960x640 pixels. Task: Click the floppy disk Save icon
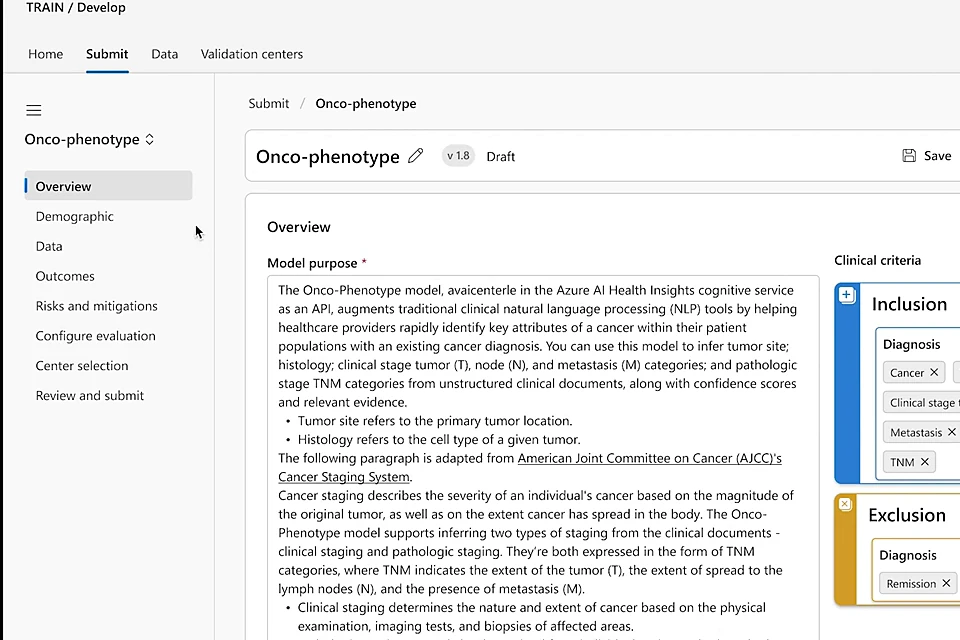[x=909, y=156]
